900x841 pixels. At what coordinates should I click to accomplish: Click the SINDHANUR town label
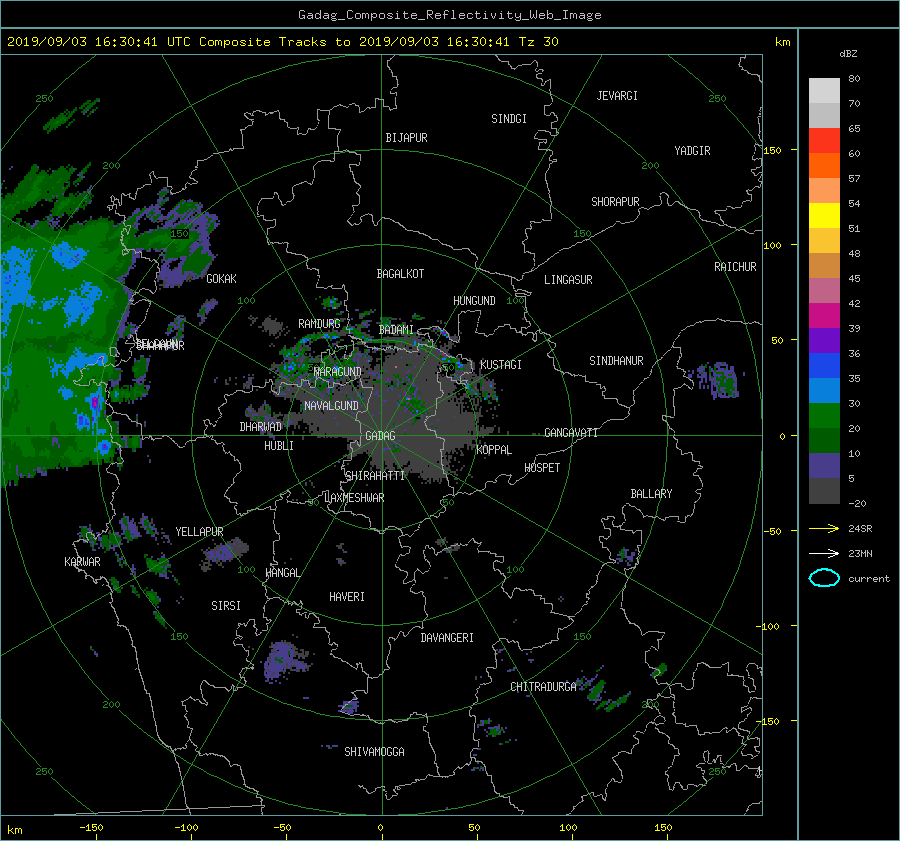[616, 361]
